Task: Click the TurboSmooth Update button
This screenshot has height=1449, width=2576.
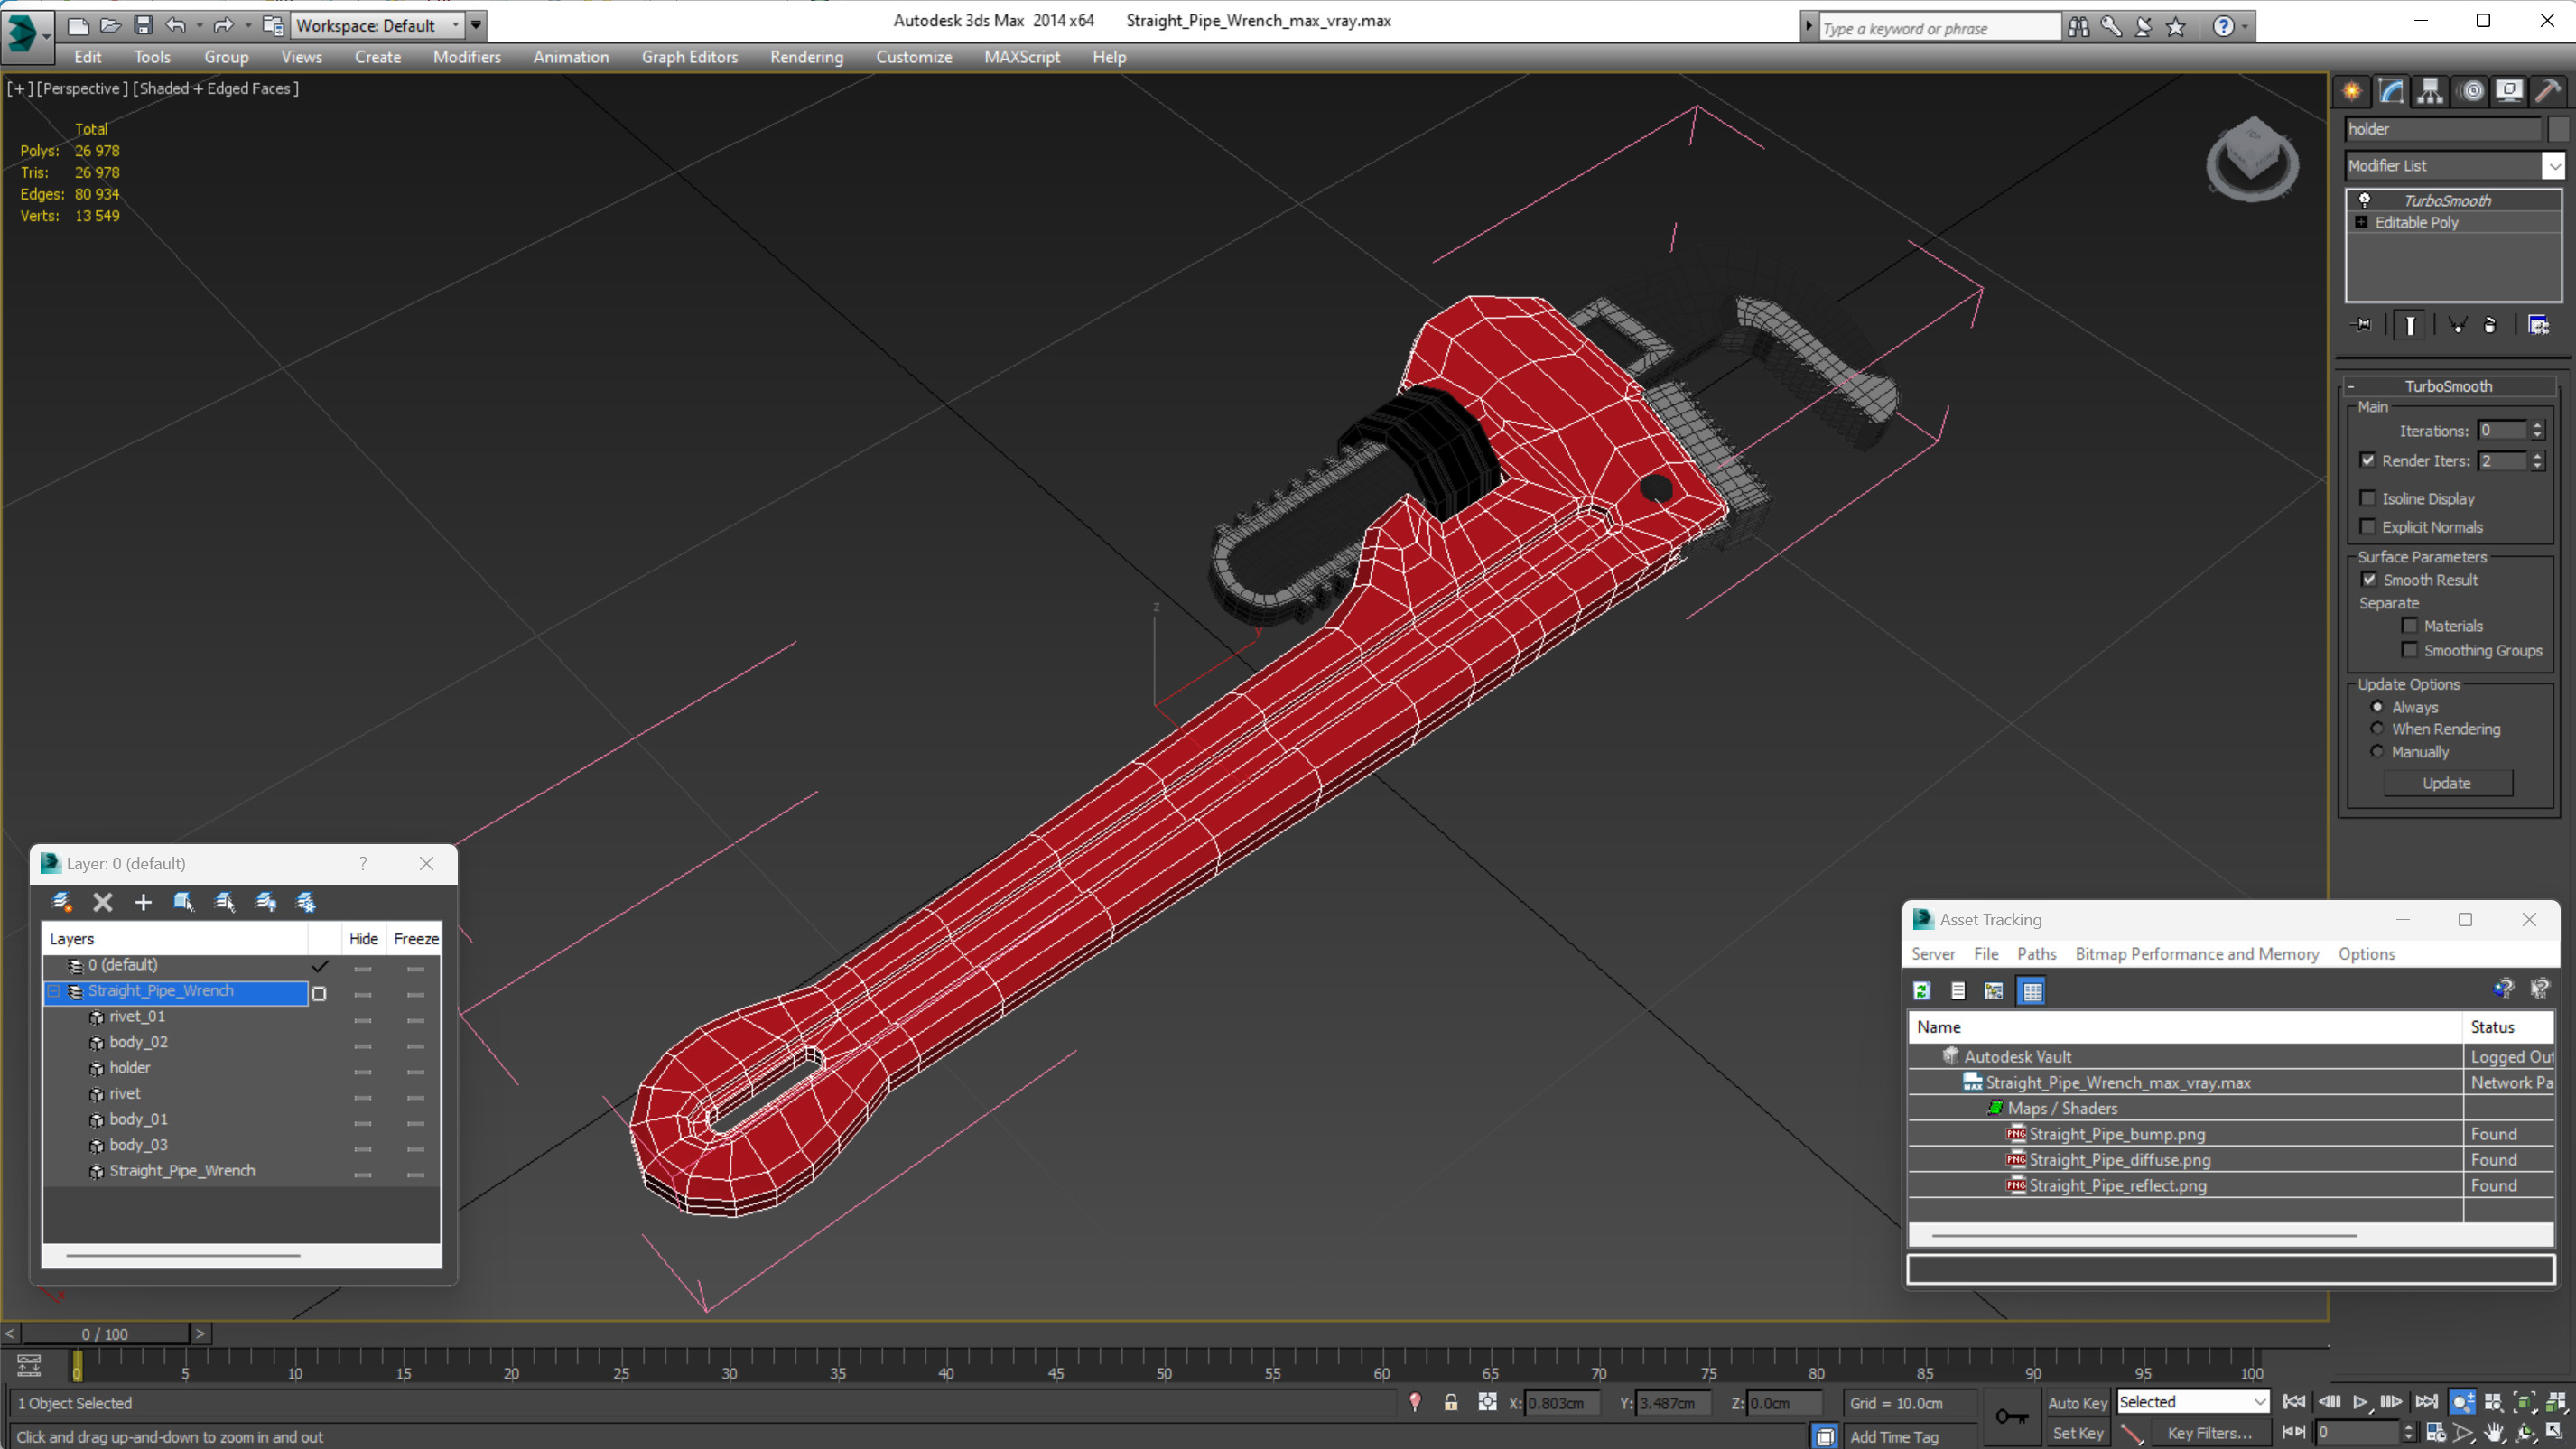Action: coord(2447,783)
